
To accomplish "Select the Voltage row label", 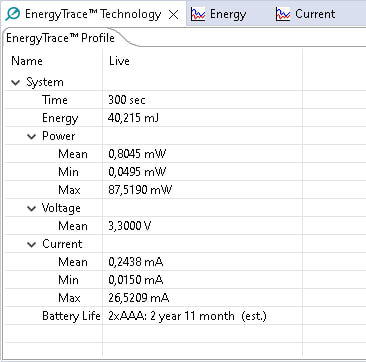I will (61, 208).
